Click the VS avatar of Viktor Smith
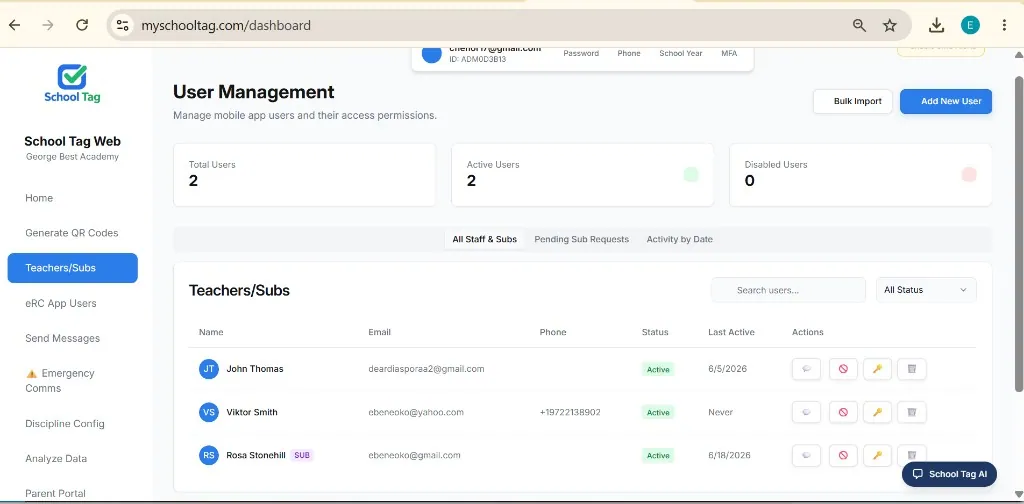Image resolution: width=1024 pixels, height=504 pixels. [208, 412]
